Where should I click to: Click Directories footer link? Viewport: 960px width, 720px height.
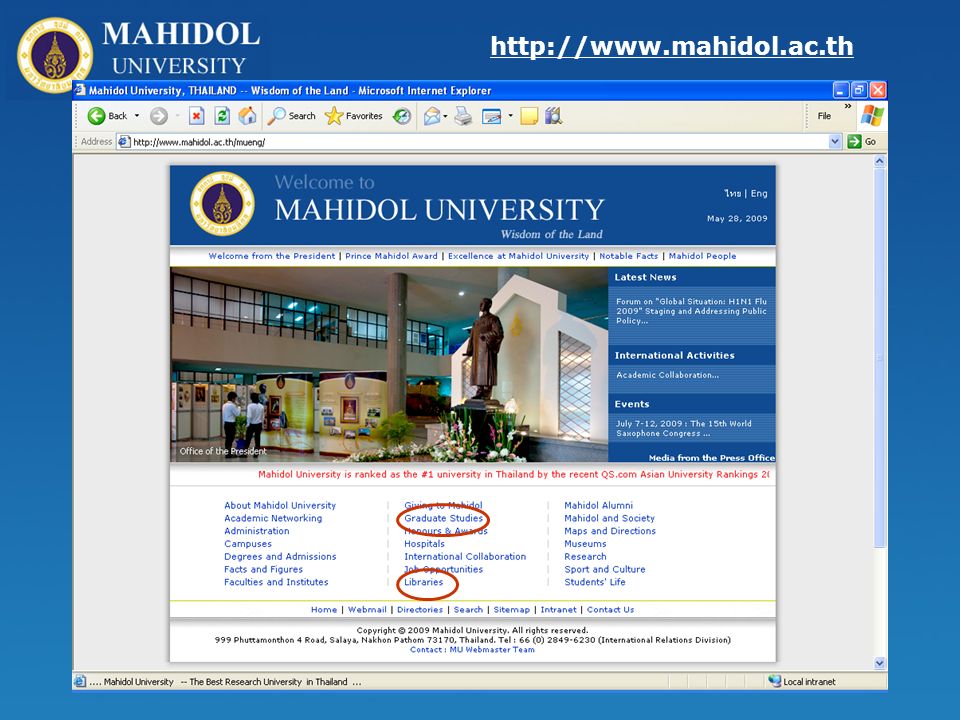tap(419, 609)
